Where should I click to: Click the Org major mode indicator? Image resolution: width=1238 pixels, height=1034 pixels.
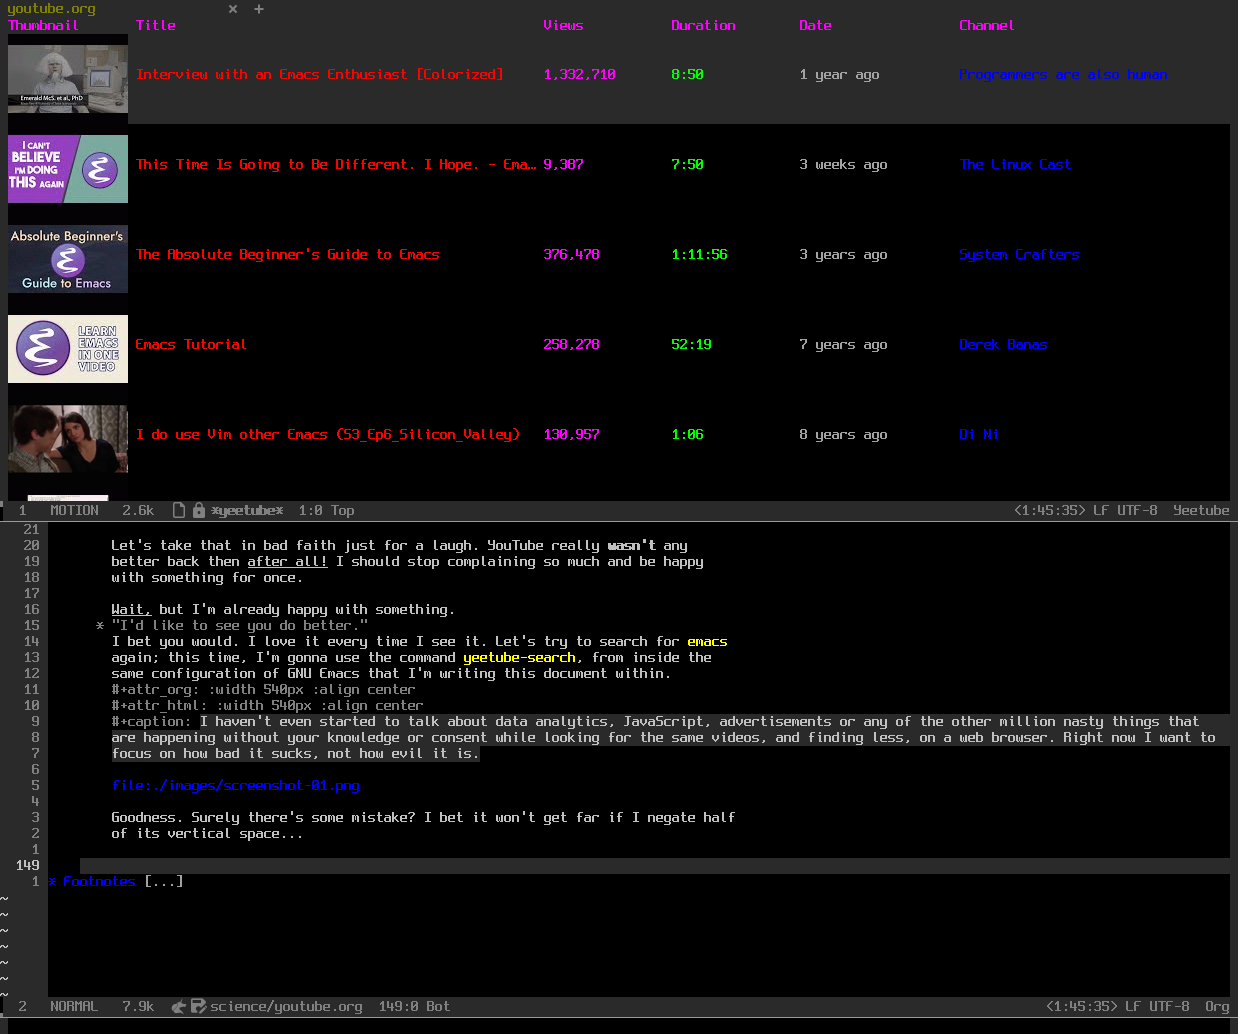coord(1216,1006)
